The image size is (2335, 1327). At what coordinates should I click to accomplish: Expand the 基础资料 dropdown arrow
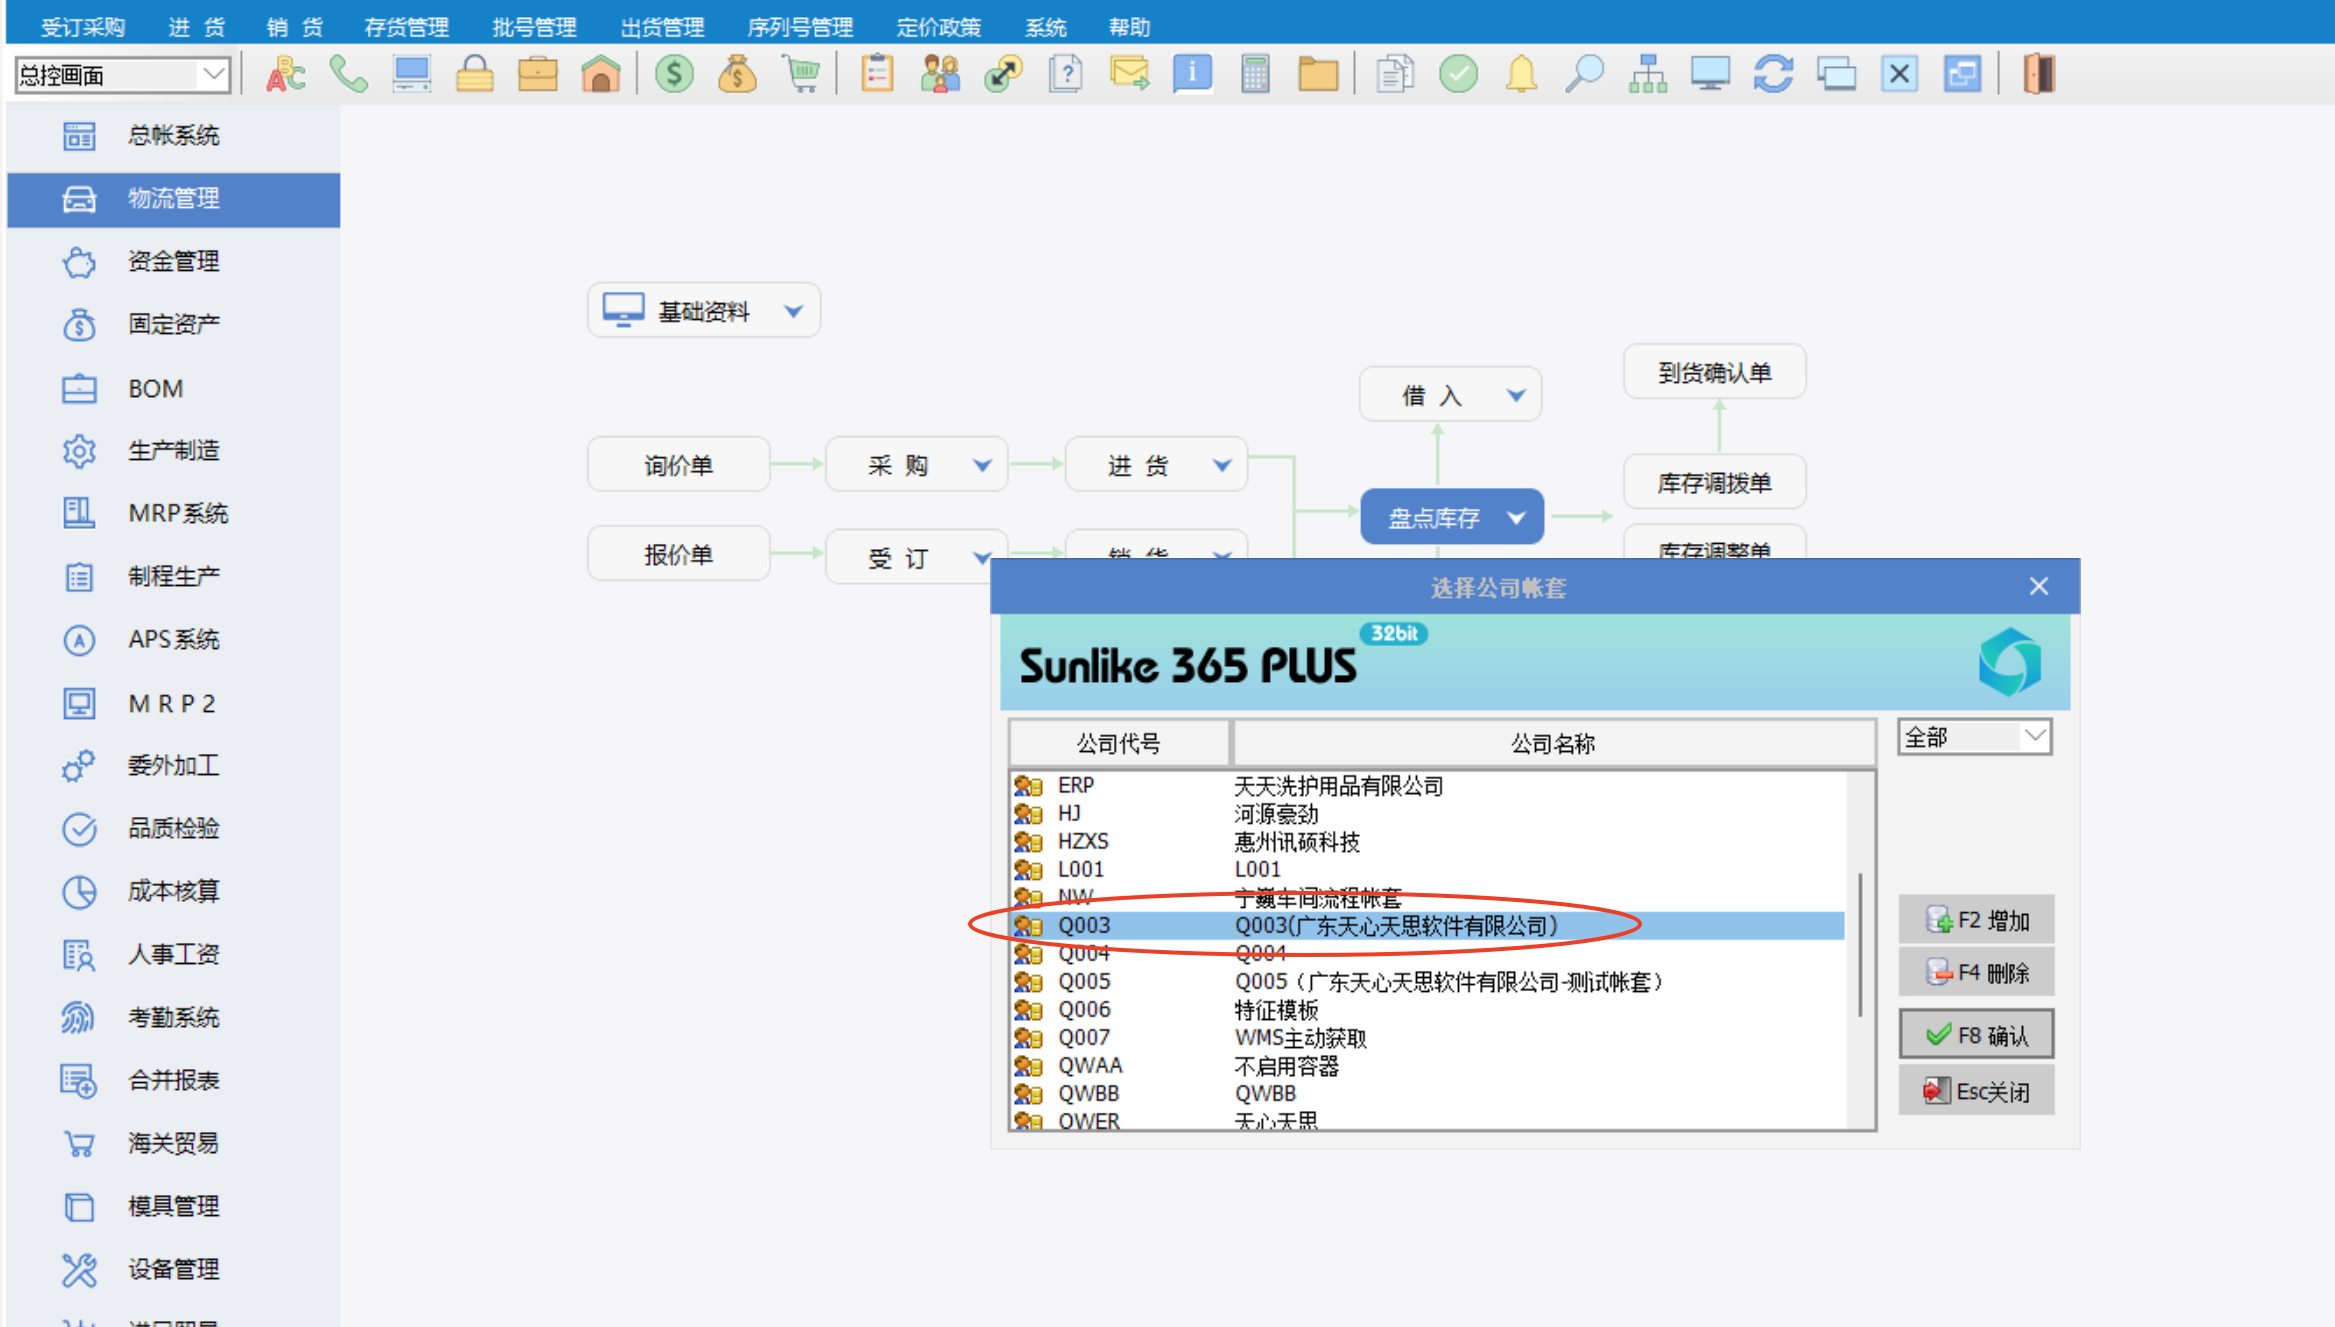click(793, 311)
